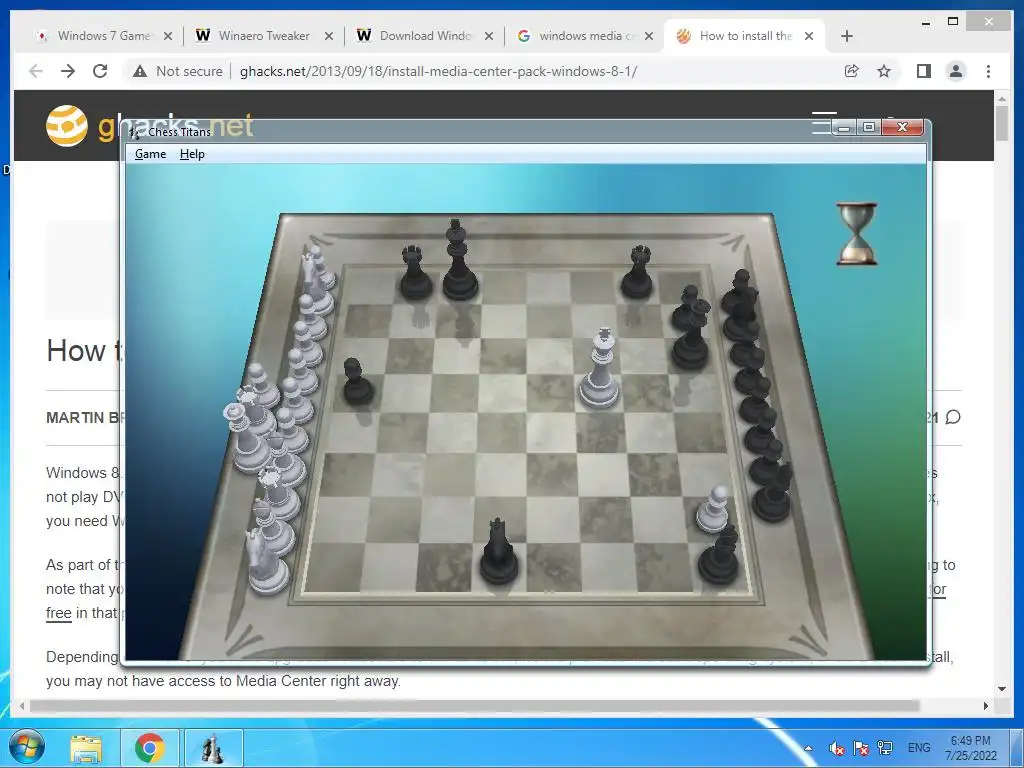The width and height of the screenshot is (1024, 768).
Task: Open the Help menu in Chess Titans
Action: click(192, 154)
